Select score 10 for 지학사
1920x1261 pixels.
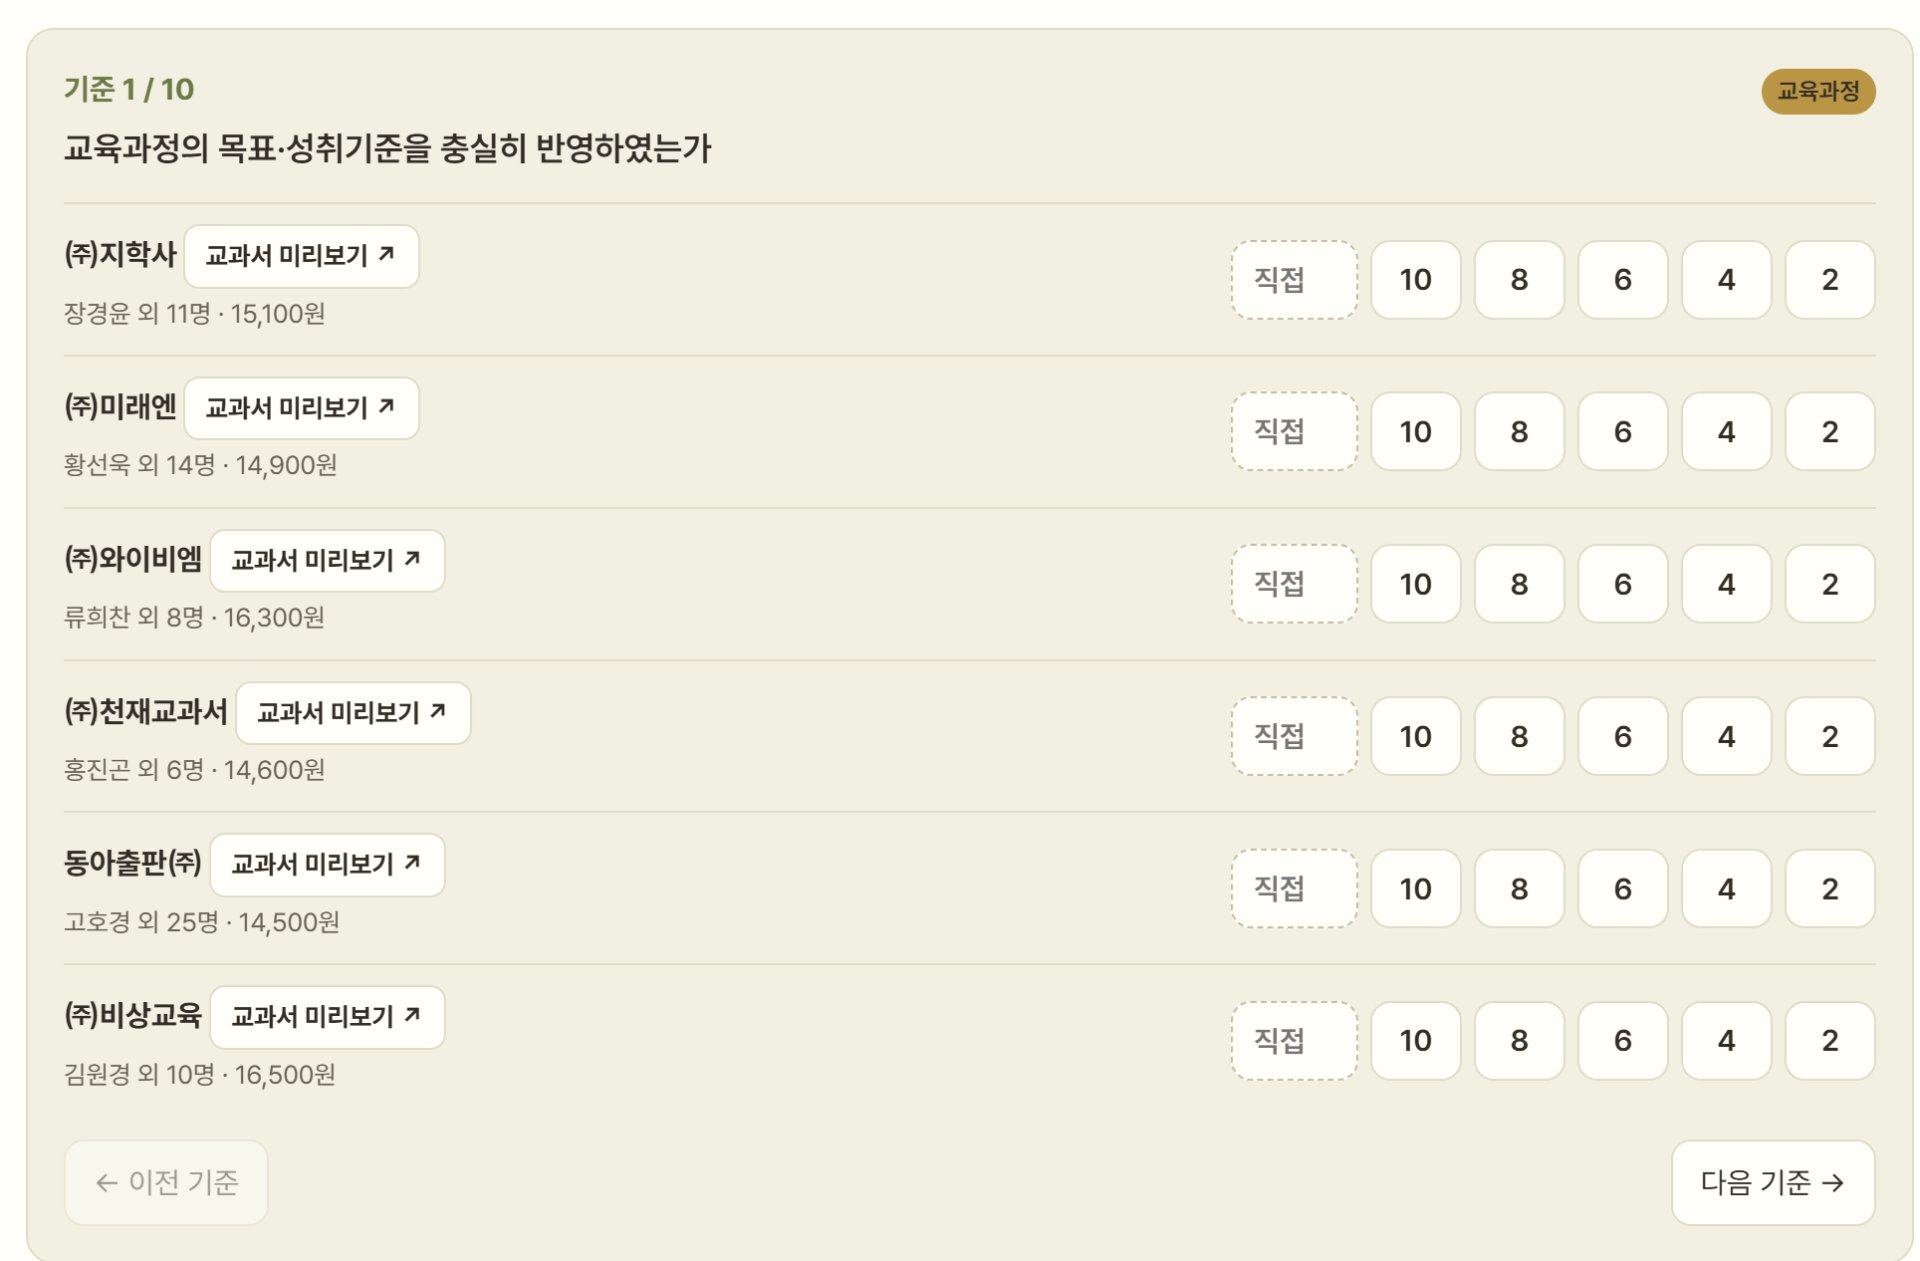pos(1415,280)
